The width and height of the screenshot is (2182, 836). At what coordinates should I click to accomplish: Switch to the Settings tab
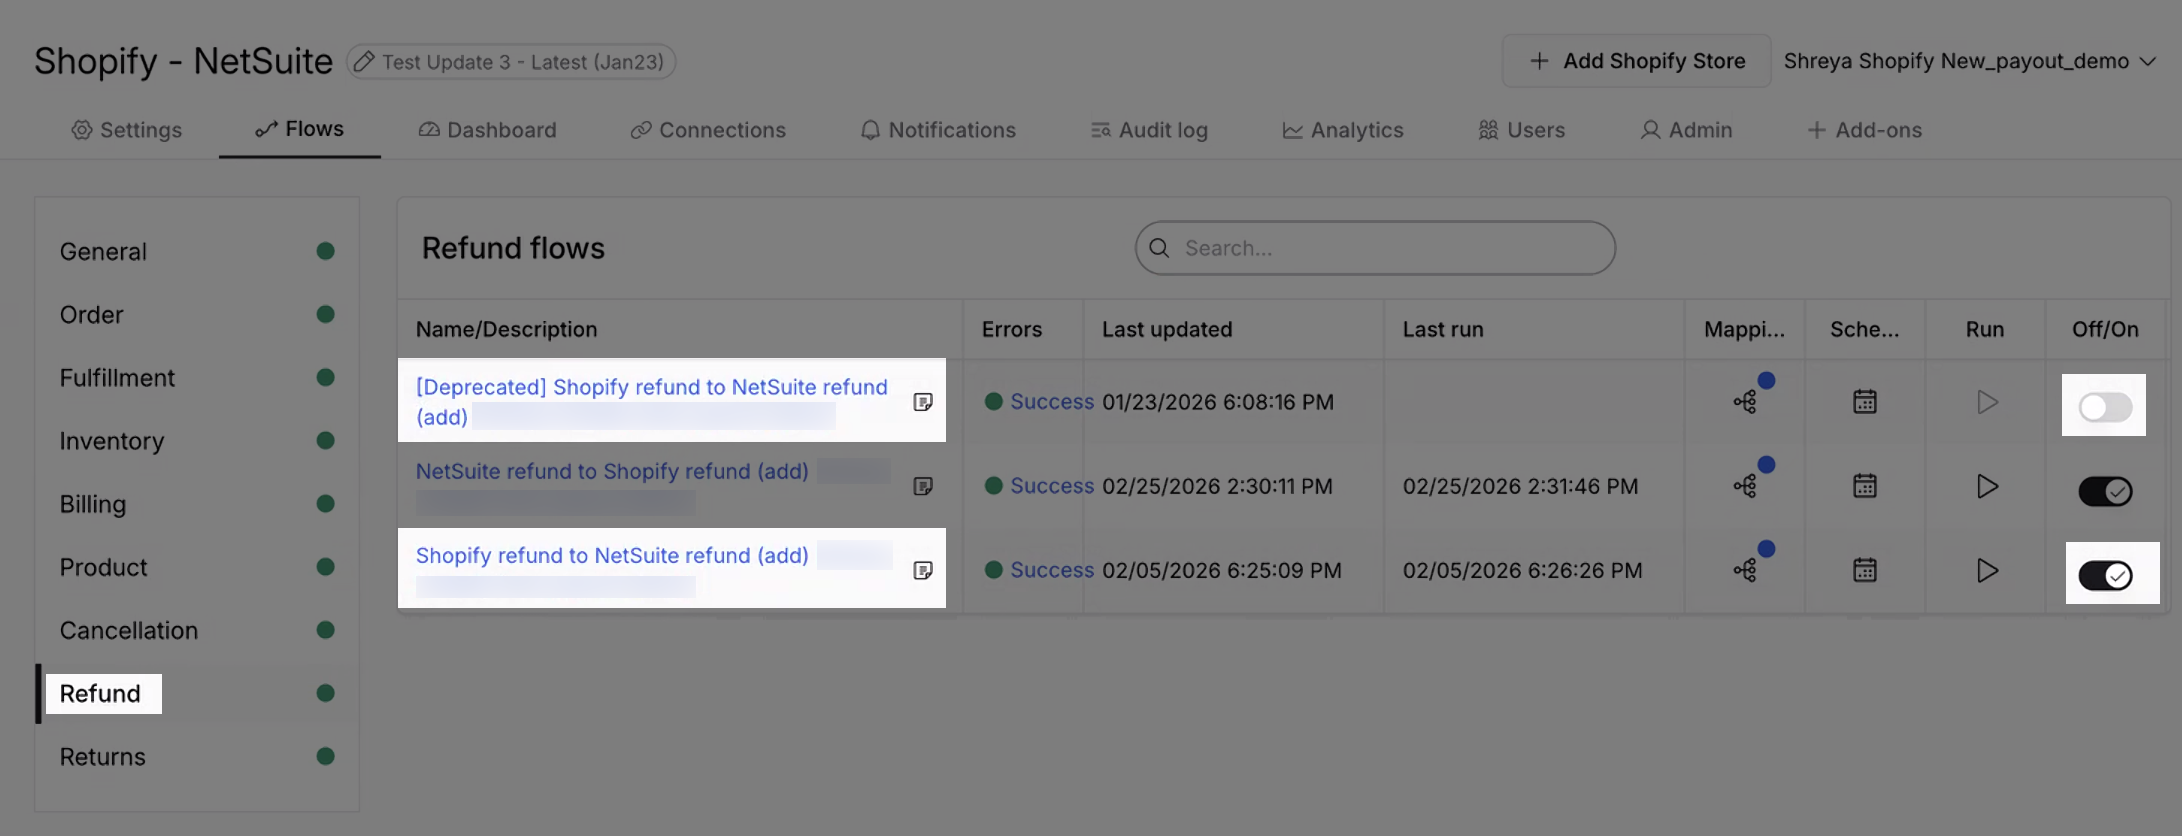point(127,130)
